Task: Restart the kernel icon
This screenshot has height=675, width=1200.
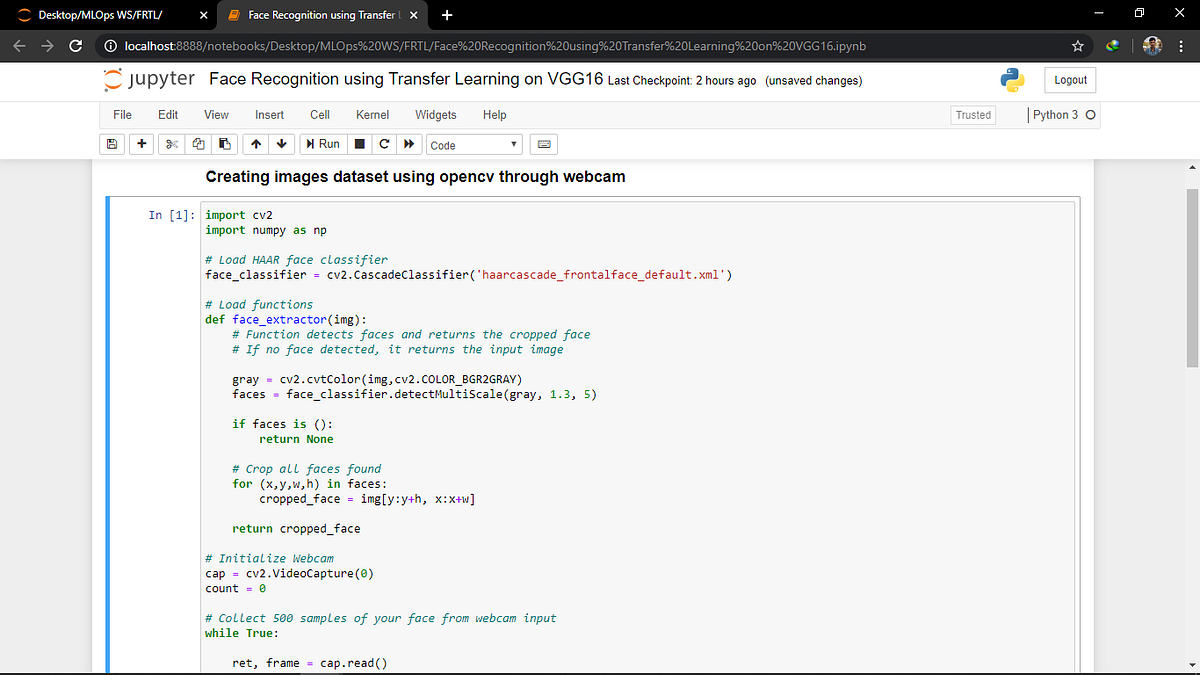Action: (384, 144)
